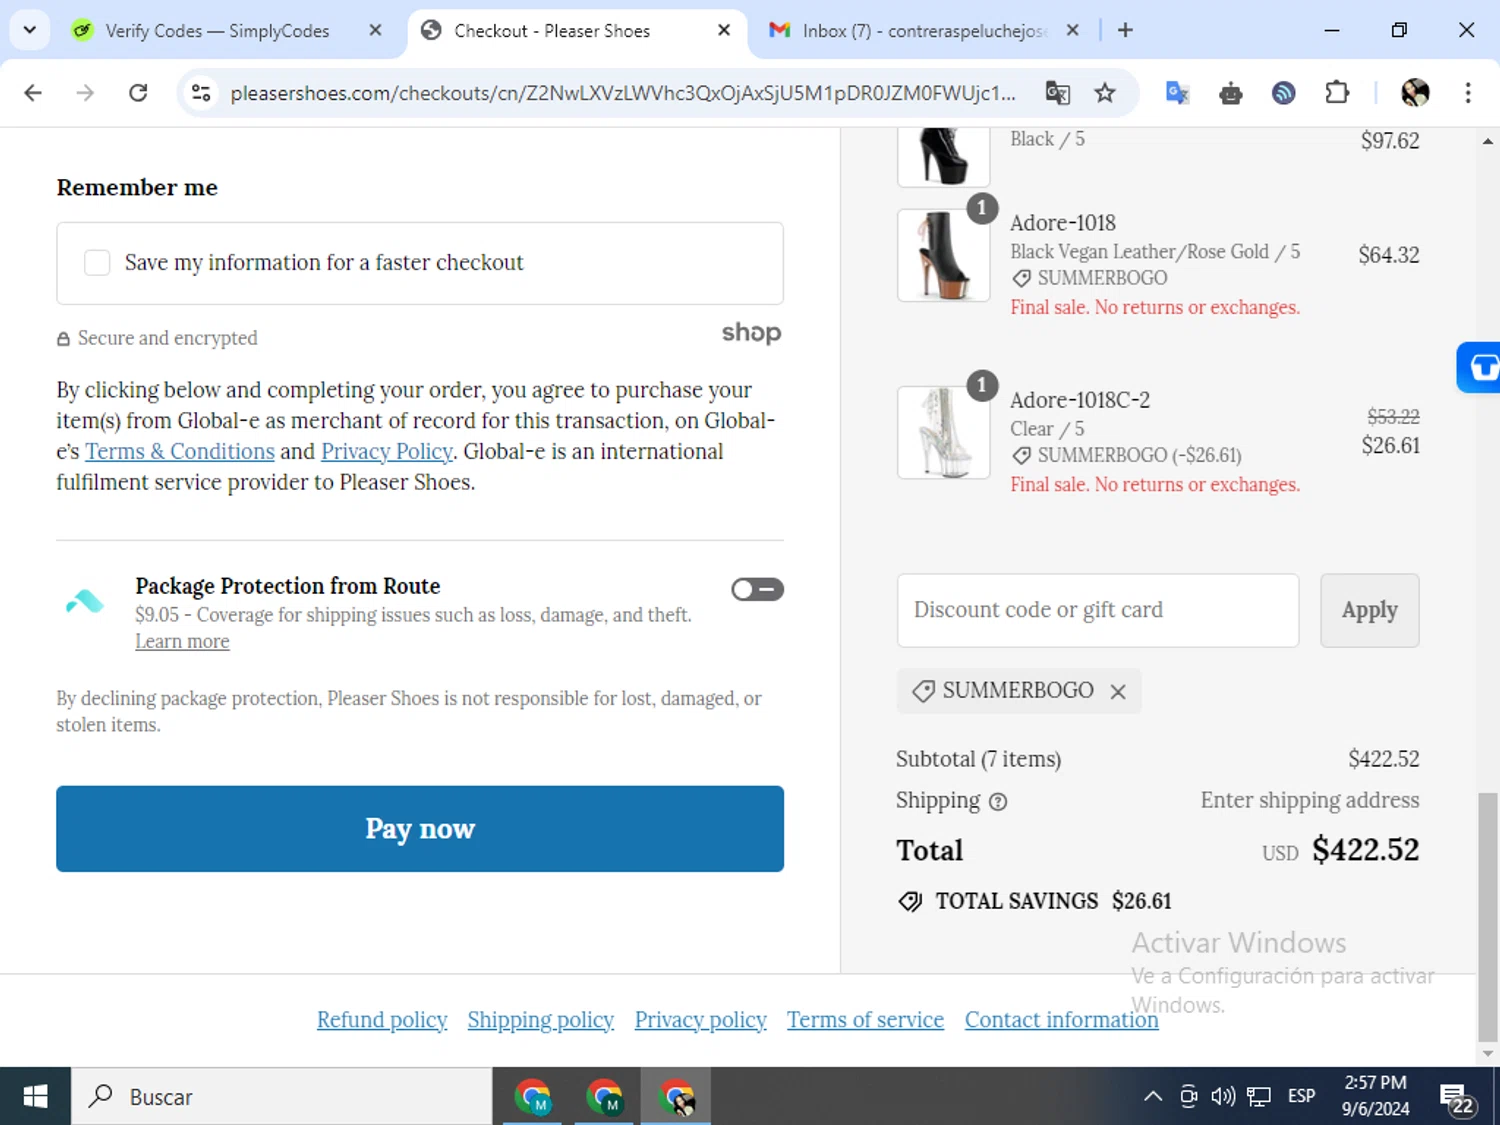The height and width of the screenshot is (1125, 1500).
Task: Close the Gmail Inbox tab
Action: pos(1072,30)
